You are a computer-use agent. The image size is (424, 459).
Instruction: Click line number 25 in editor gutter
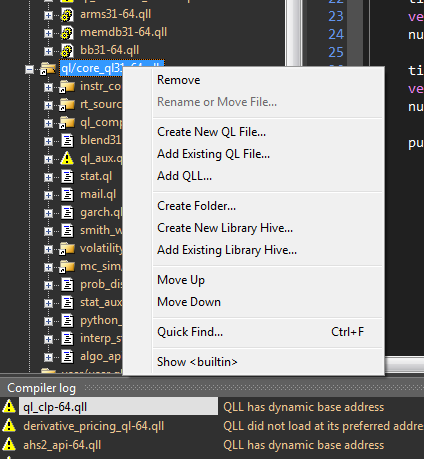click(336, 52)
